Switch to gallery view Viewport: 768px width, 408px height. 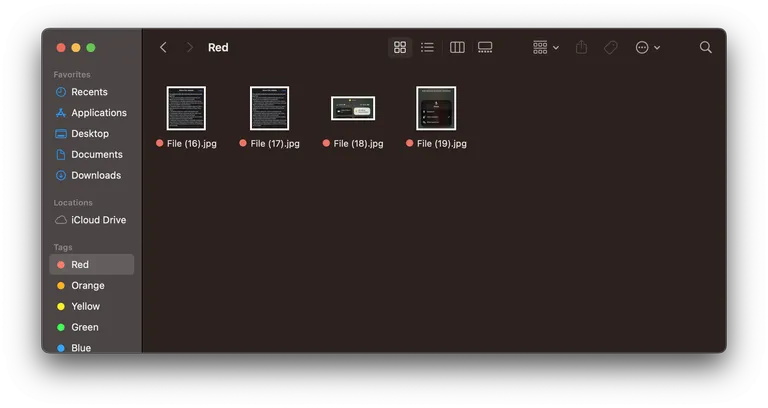[x=485, y=47]
